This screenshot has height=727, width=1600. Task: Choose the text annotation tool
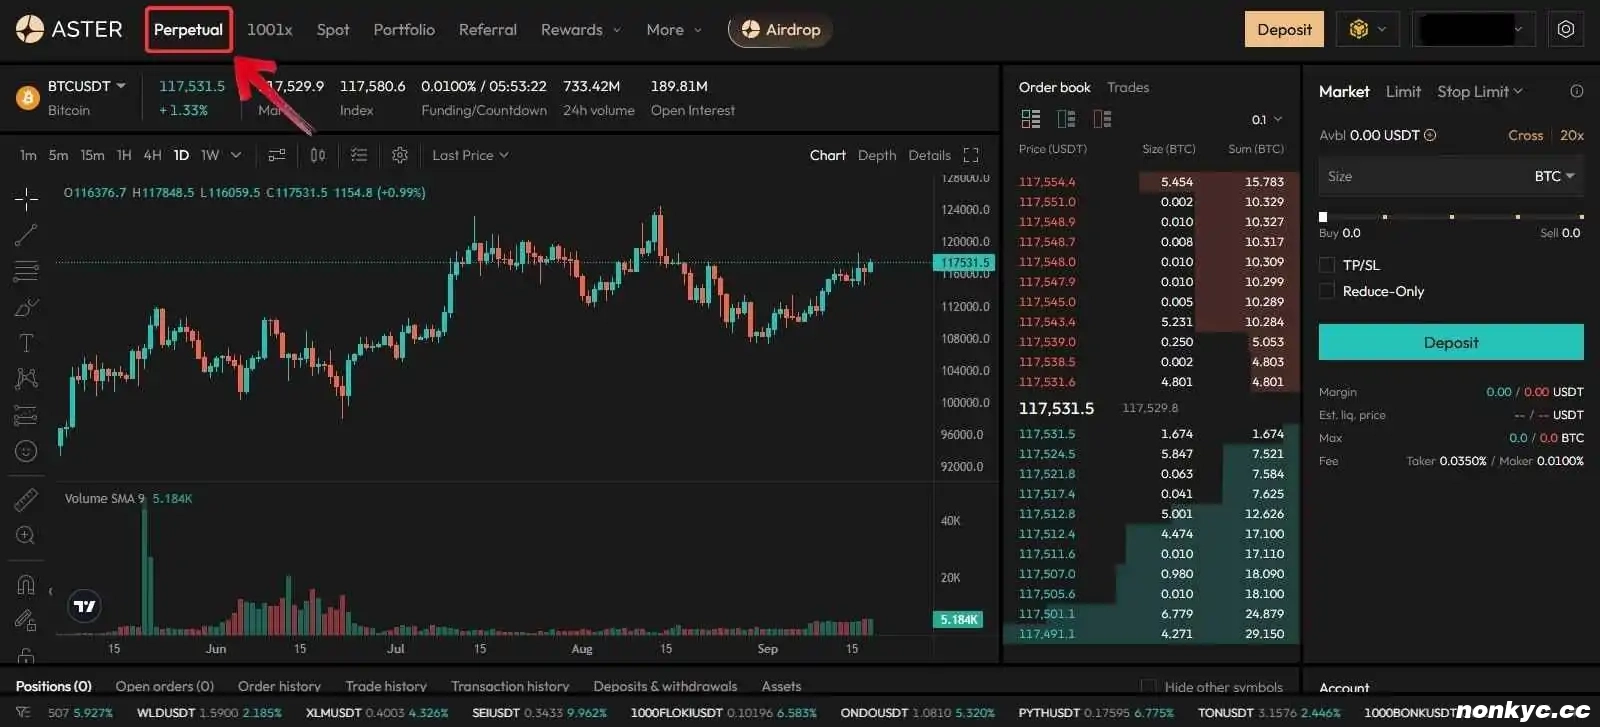click(26, 343)
